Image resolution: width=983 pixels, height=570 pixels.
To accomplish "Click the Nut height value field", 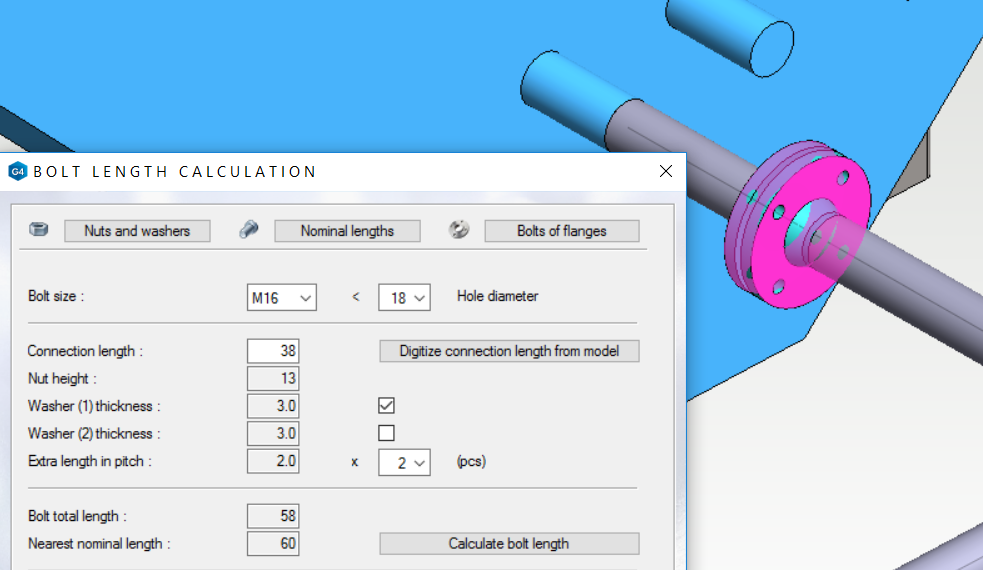I will tap(273, 379).
